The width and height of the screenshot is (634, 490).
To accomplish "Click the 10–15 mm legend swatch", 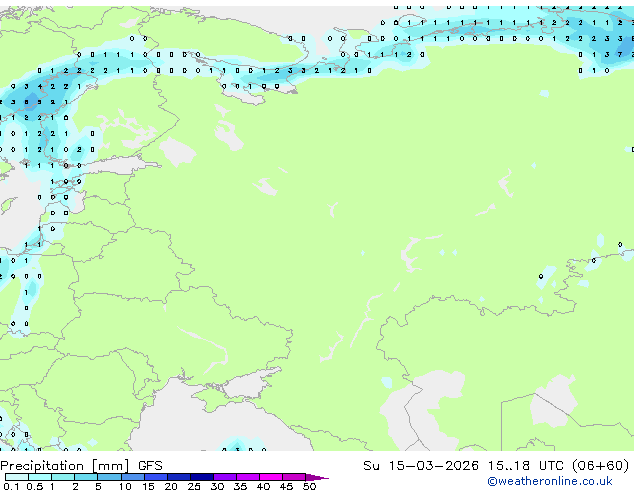I will coord(133,477).
